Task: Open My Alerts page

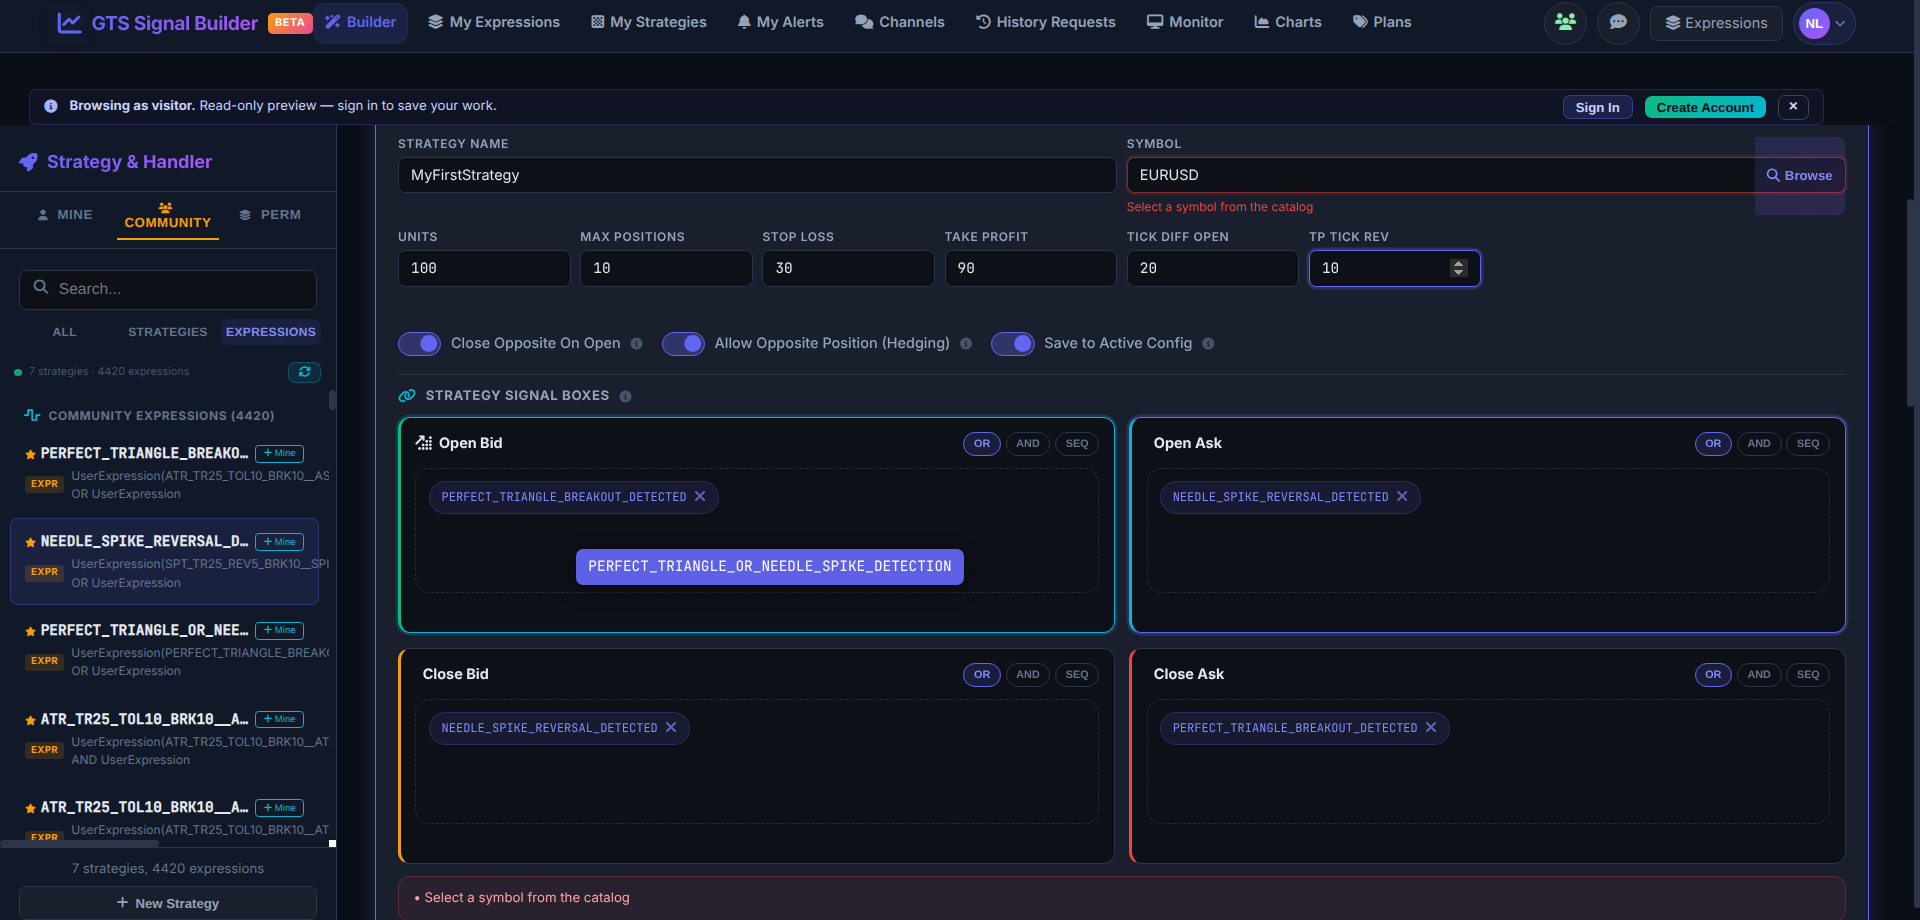Action: 780,22
